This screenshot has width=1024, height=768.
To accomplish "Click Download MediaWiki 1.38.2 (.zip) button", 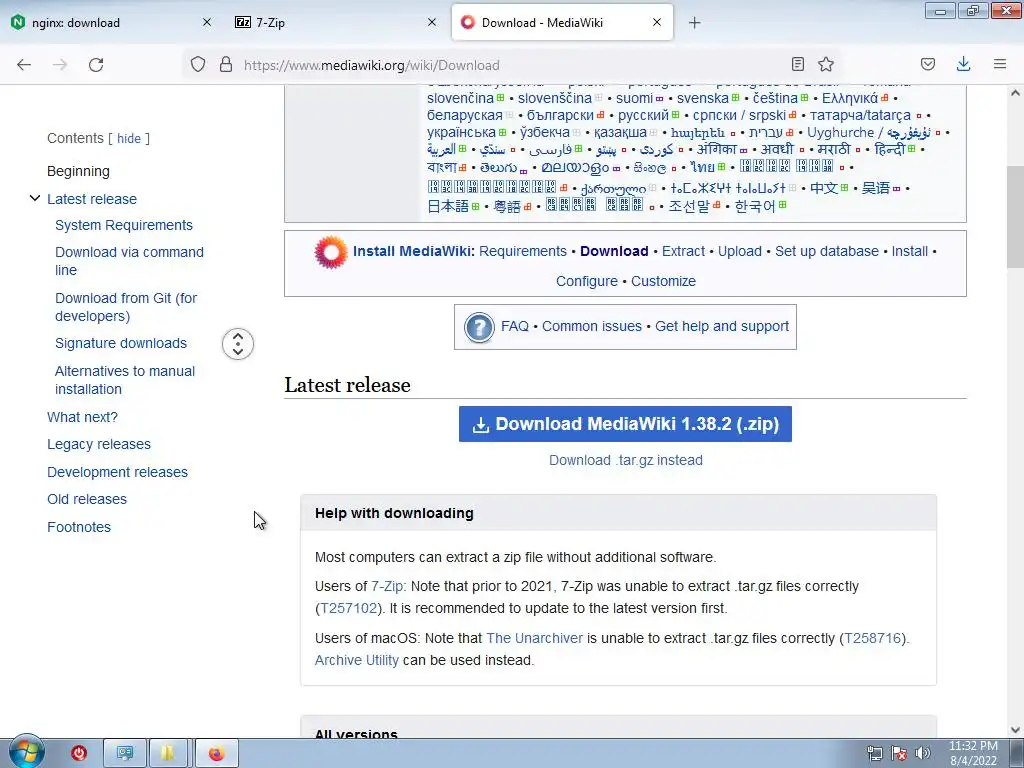I will [625, 424].
